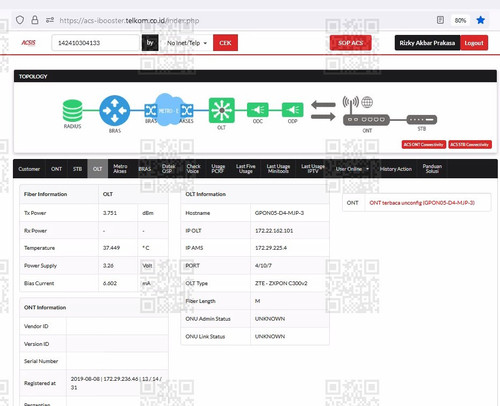Open the History Action tab
This screenshot has width=500, height=406.
pos(396,169)
